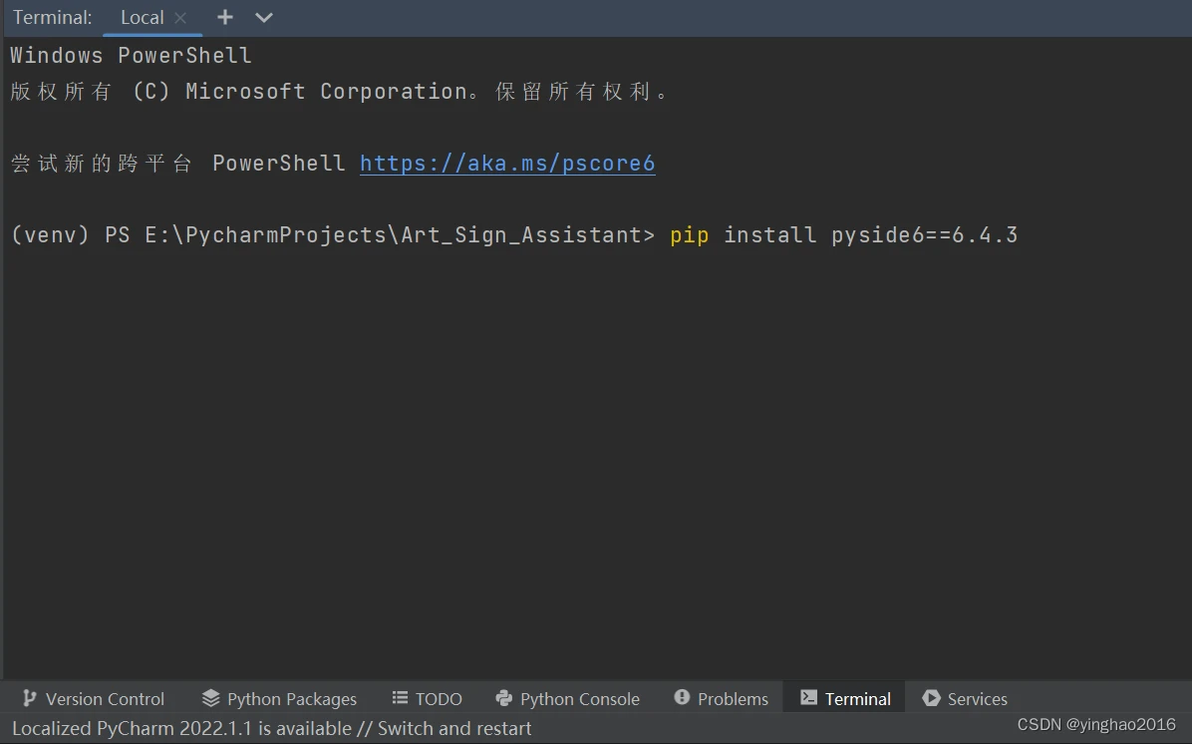Click the yellow 'pip' command word
The width and height of the screenshot is (1192, 744).
pos(689,235)
